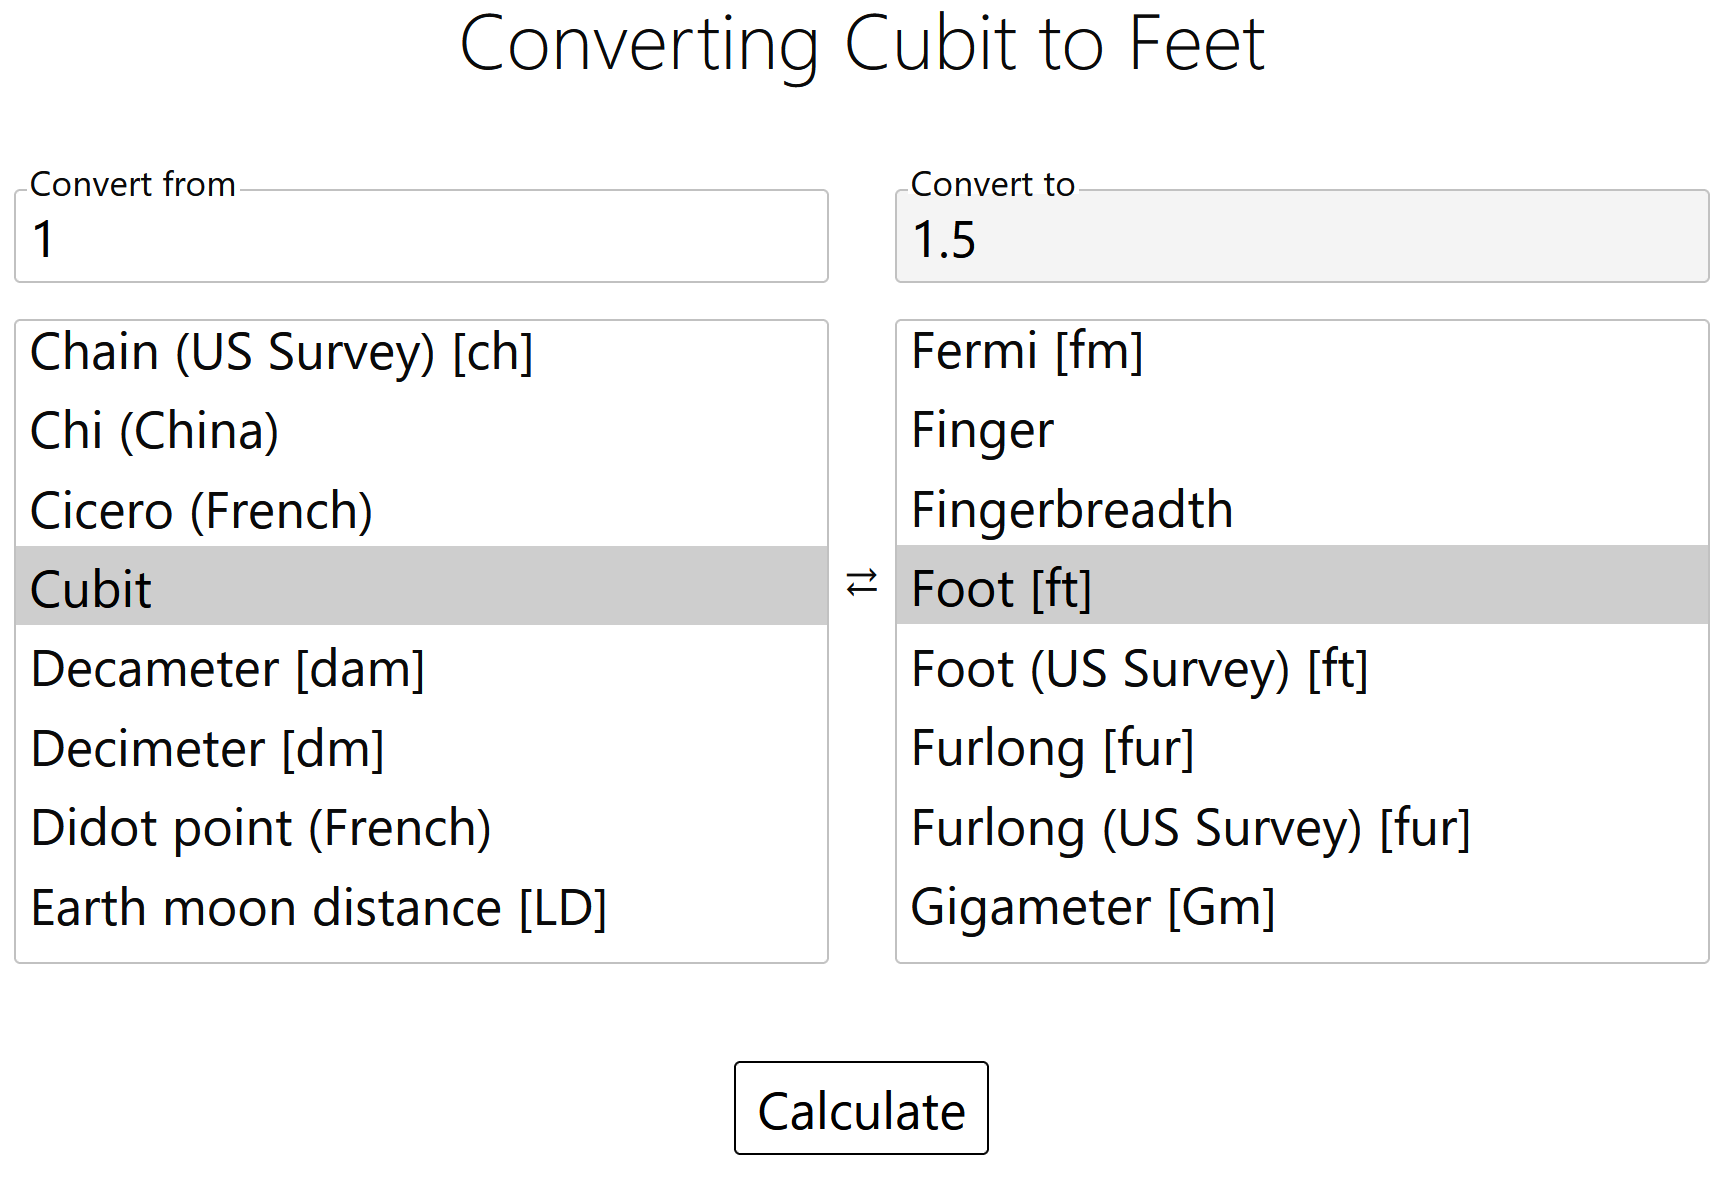The image size is (1731, 1186).
Task: Select Chain (US Survey) [ch] unit
Action: click(420, 352)
